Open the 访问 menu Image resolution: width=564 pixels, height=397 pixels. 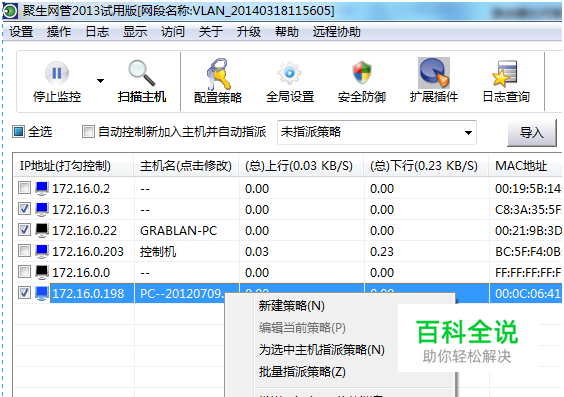[x=173, y=32]
